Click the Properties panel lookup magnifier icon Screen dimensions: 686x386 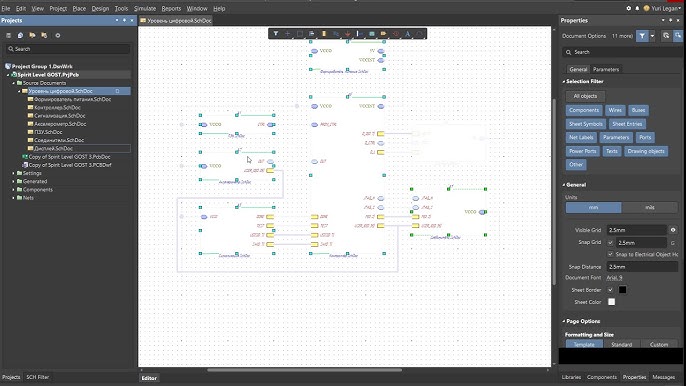pyautogui.click(x=678, y=36)
